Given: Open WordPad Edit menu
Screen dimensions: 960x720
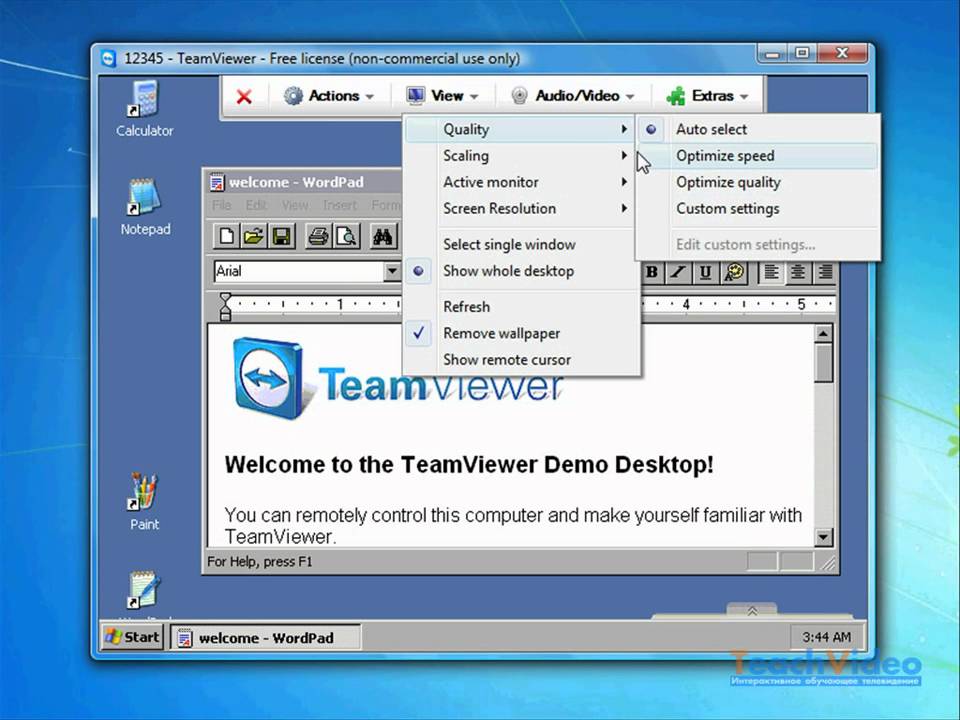Looking at the screenshot, I should [256, 205].
